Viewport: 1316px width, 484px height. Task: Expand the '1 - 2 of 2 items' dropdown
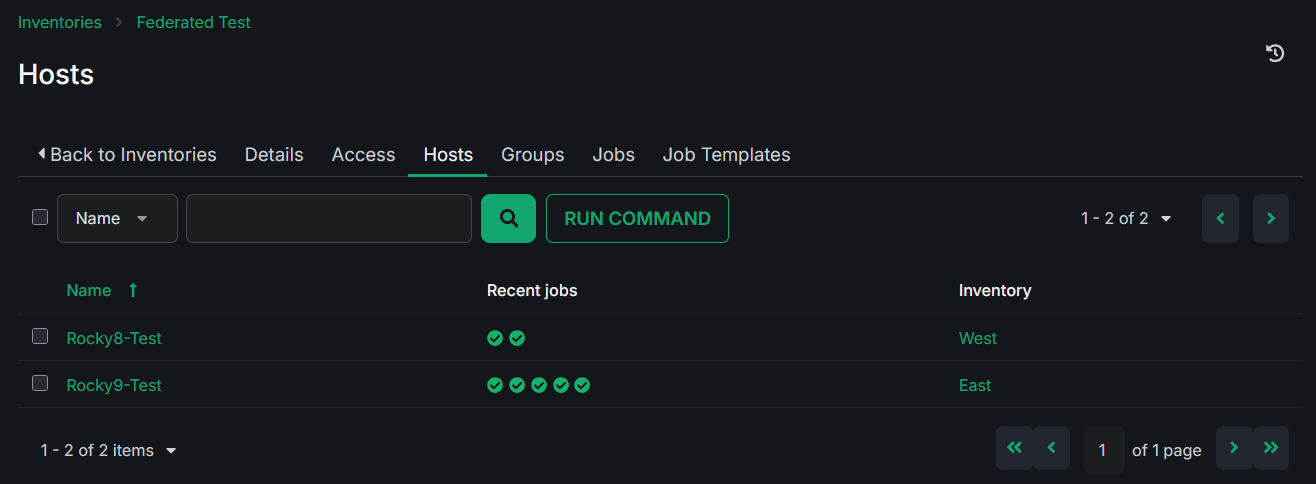(x=109, y=450)
